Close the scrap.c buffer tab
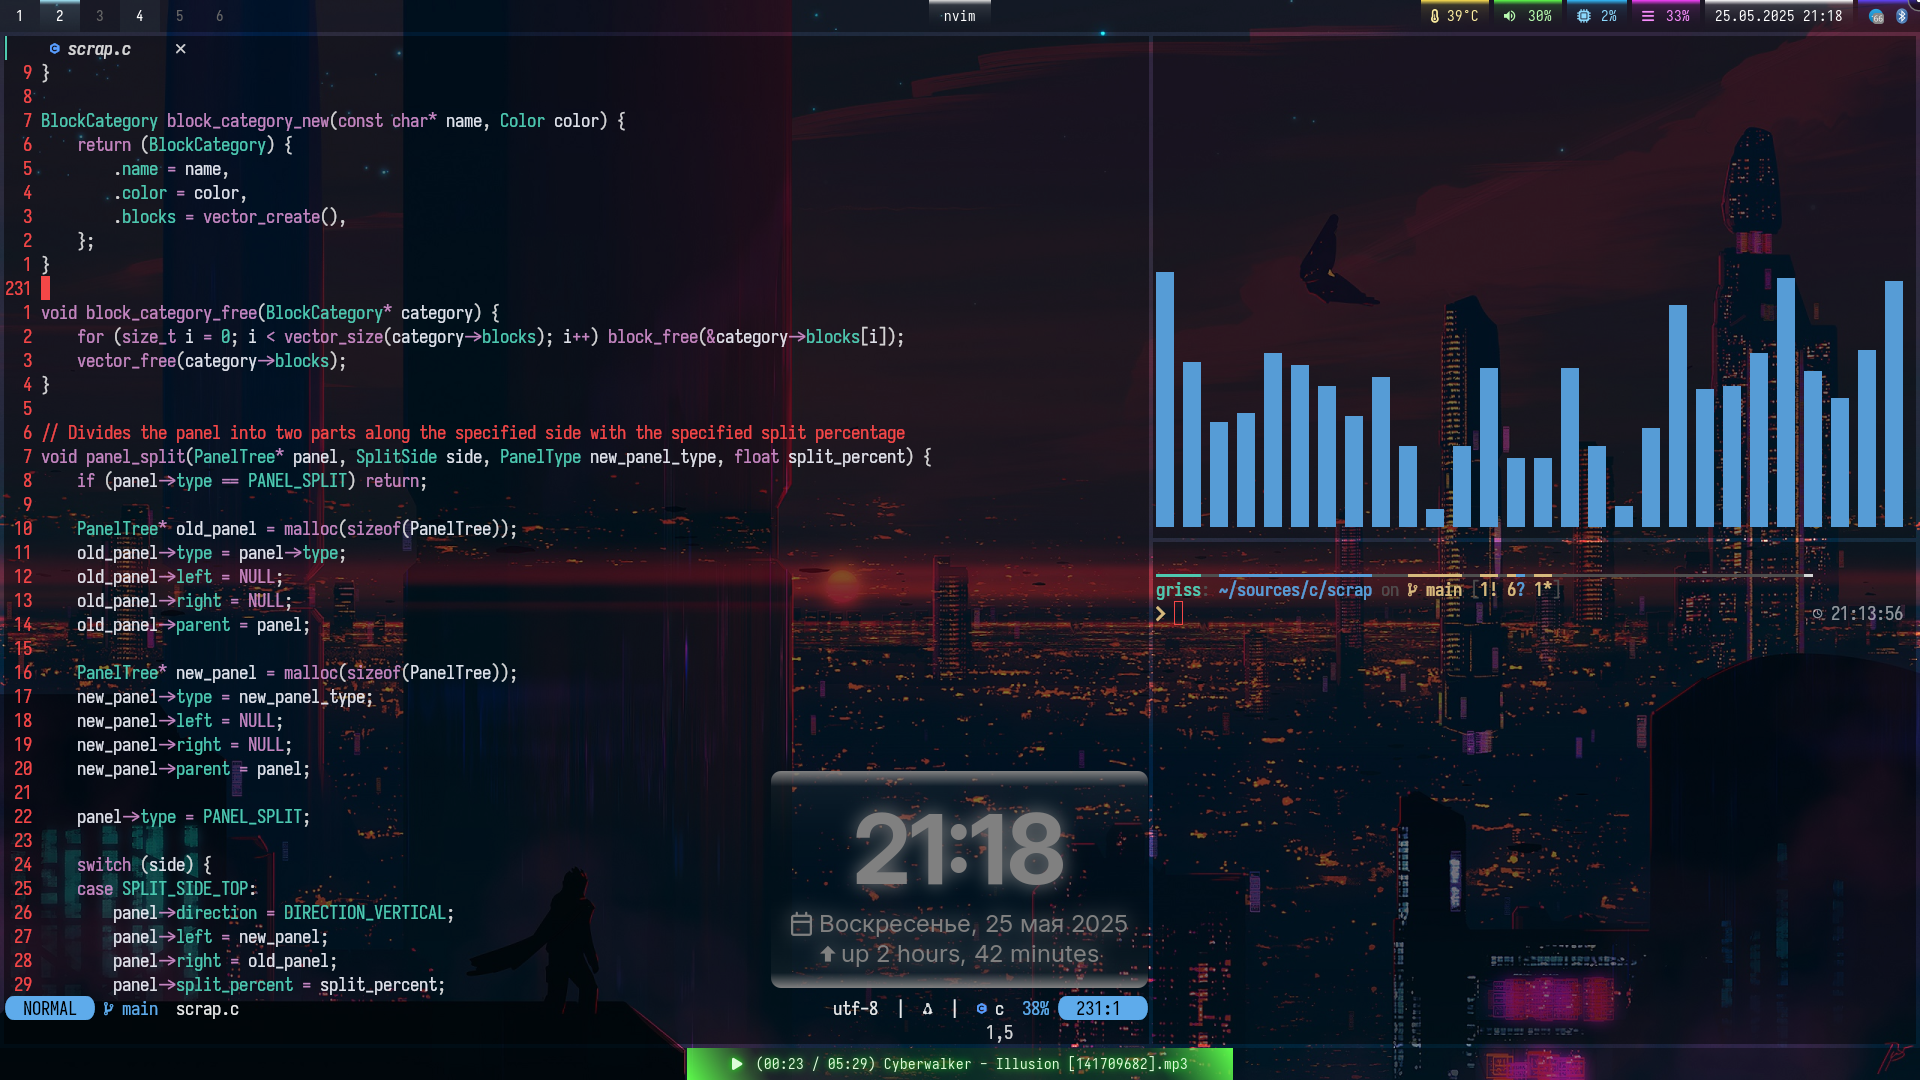The height and width of the screenshot is (1080, 1920). (x=180, y=49)
